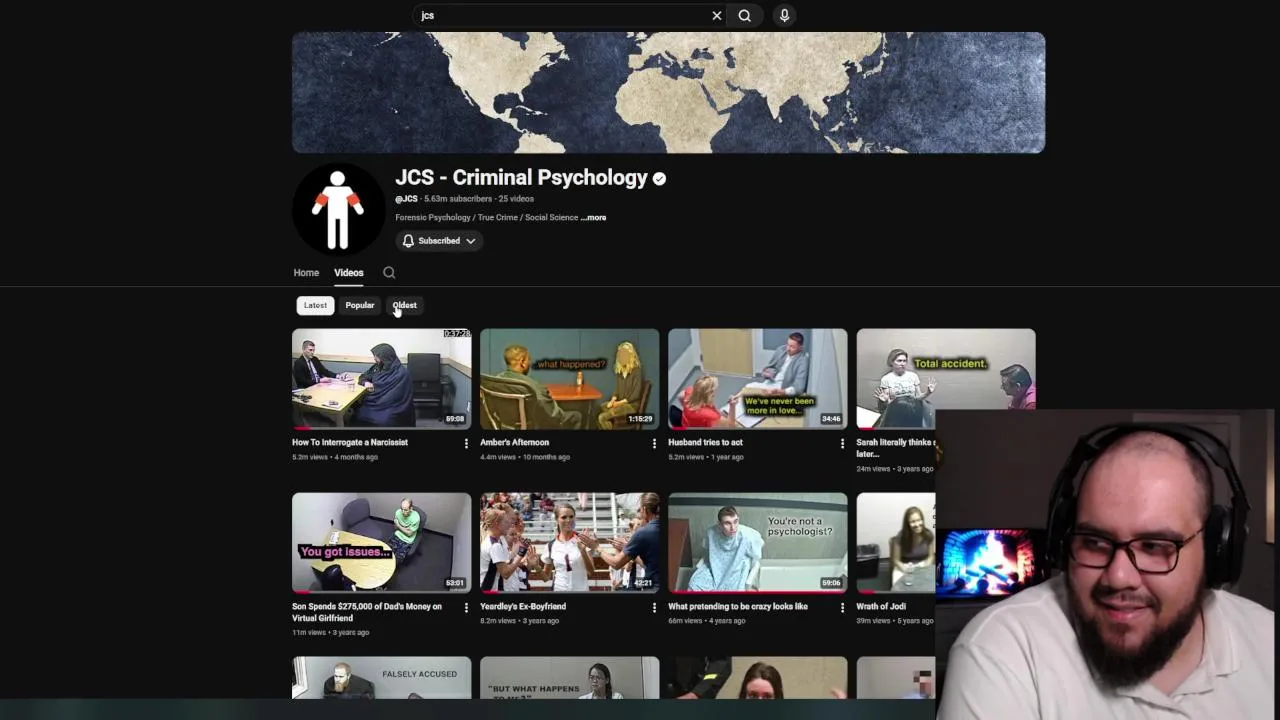Open the BUT WHAT HAPPENS thumbnail

point(569,677)
